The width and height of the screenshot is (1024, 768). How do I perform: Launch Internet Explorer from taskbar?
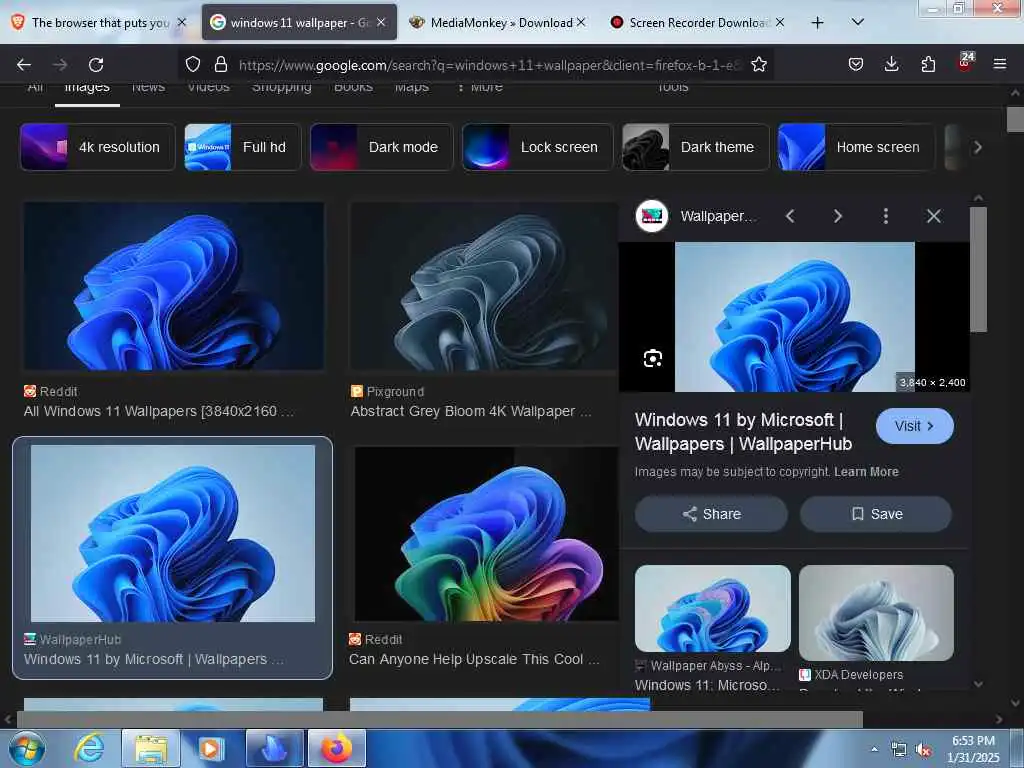(x=88, y=748)
